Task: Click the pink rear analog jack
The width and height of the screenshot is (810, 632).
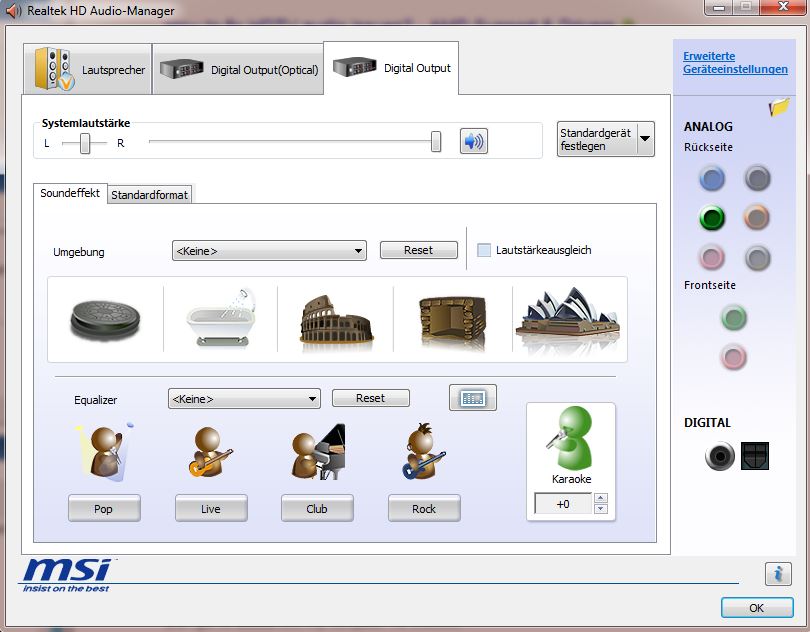Action: pyautogui.click(x=712, y=257)
